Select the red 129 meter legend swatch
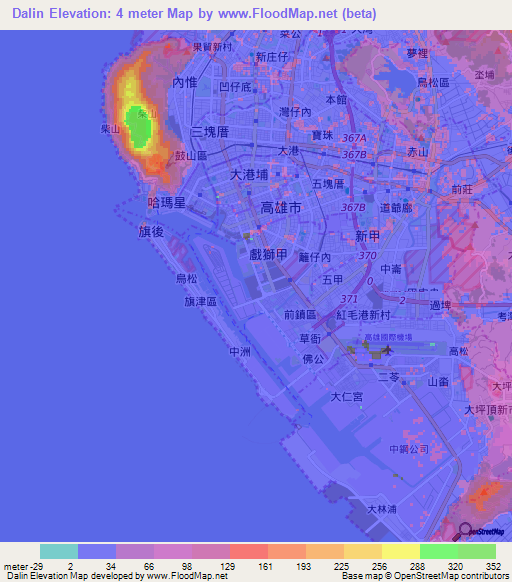512x582 pixels. [x=249, y=551]
